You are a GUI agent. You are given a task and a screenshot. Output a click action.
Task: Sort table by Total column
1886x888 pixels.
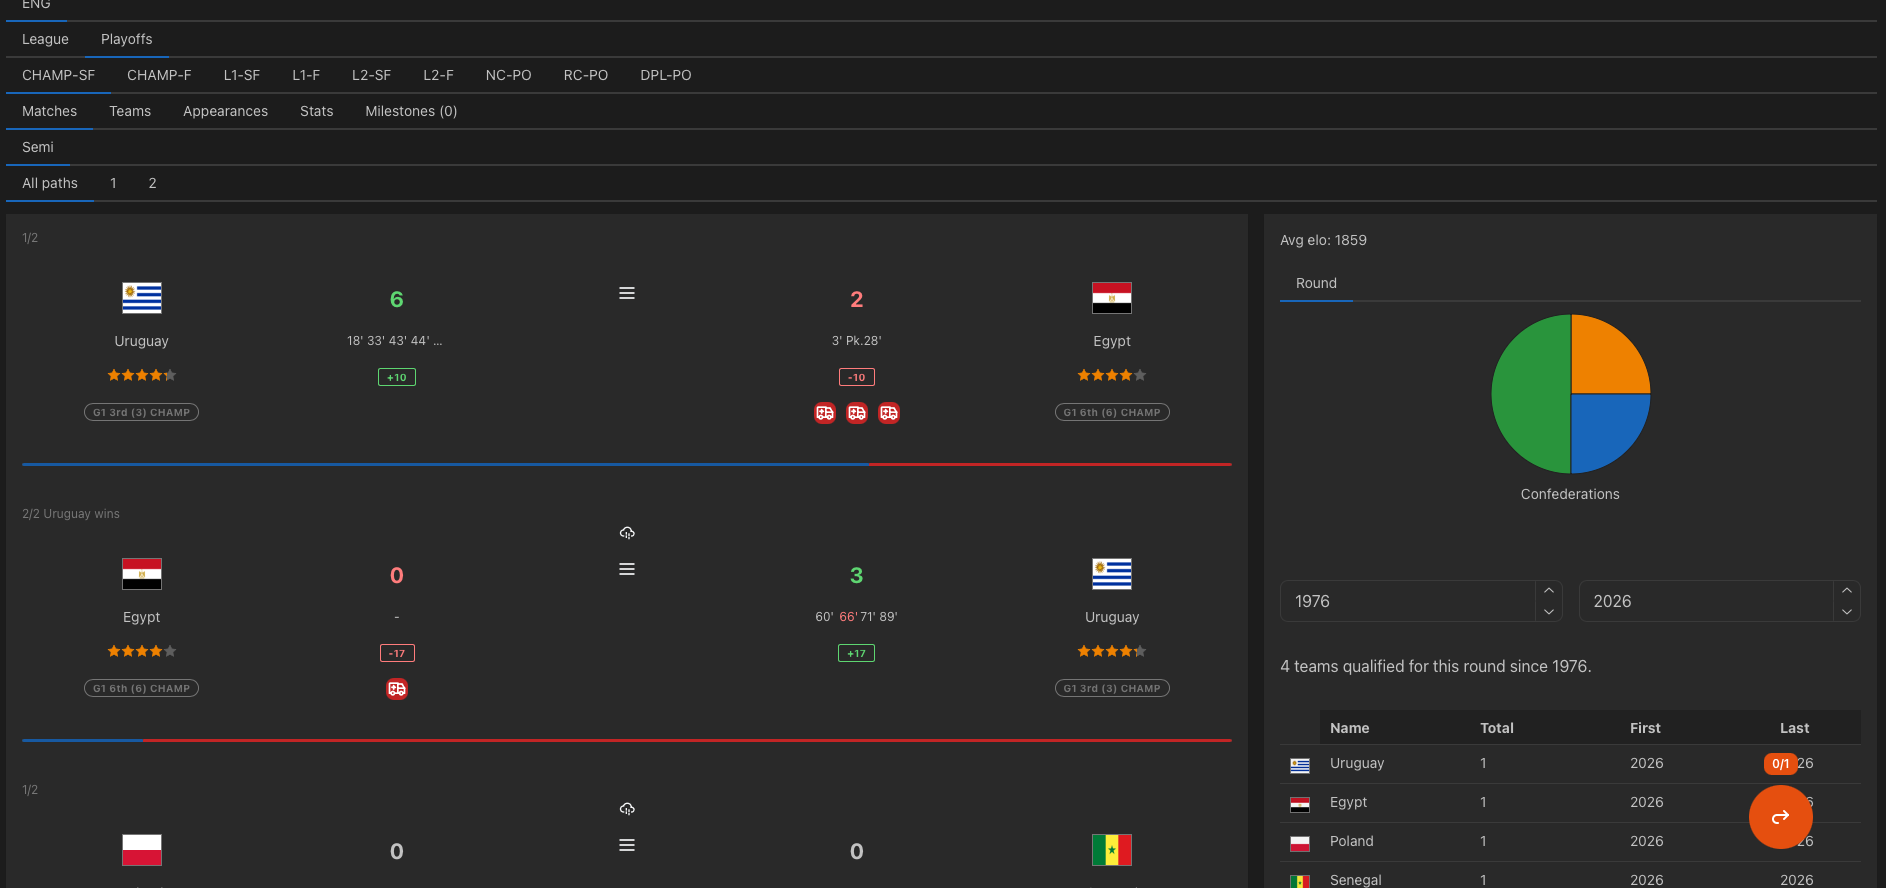1497,728
